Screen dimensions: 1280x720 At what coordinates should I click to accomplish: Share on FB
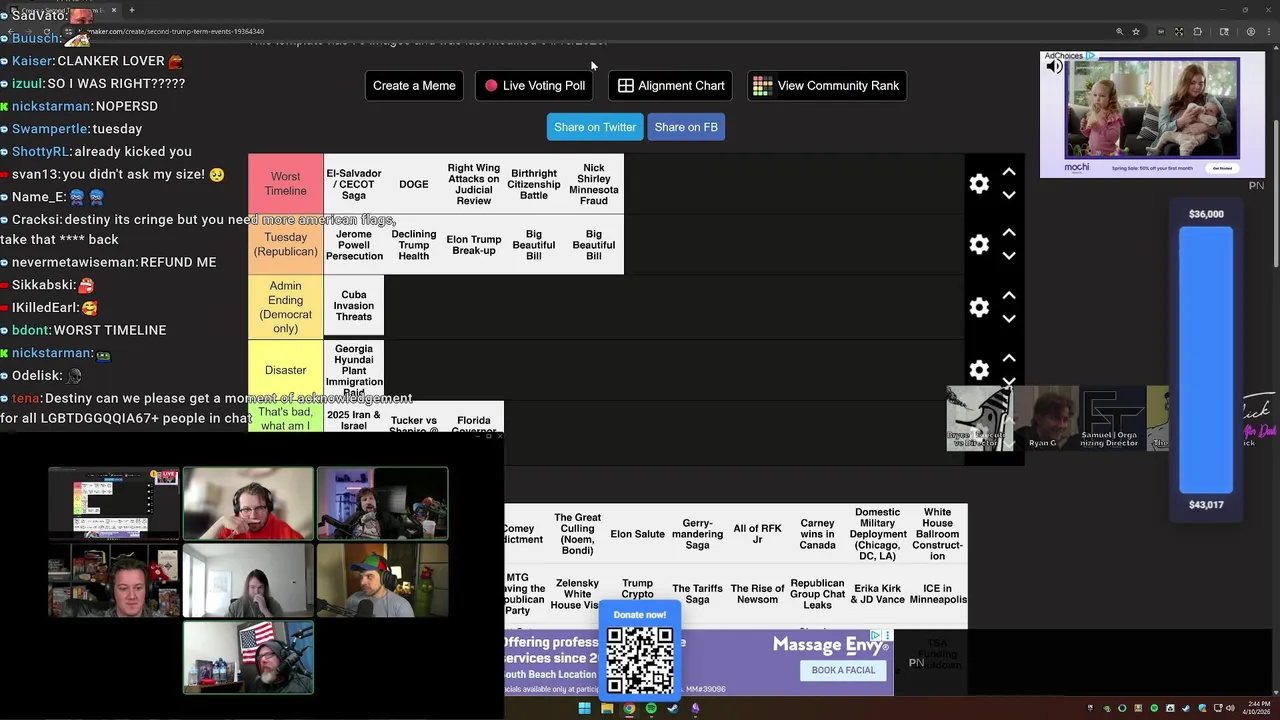click(686, 127)
